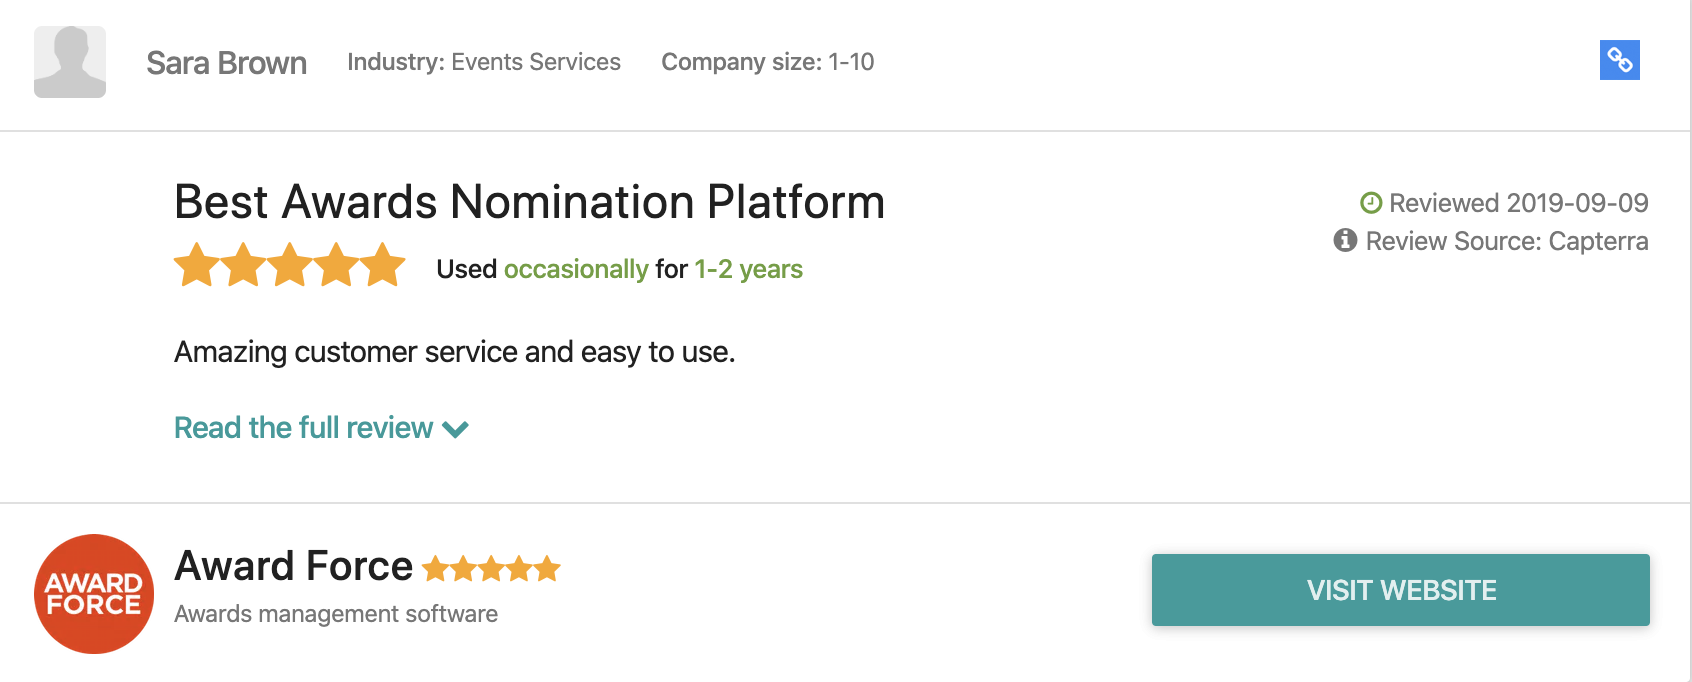Expand review using the chevron down arrow
Viewport: 1692px width, 682px height.
coord(456,430)
